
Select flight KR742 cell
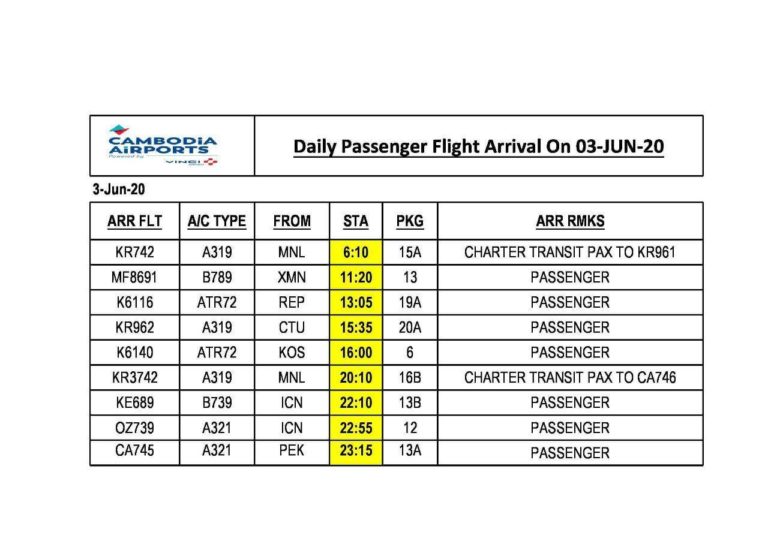coord(135,252)
